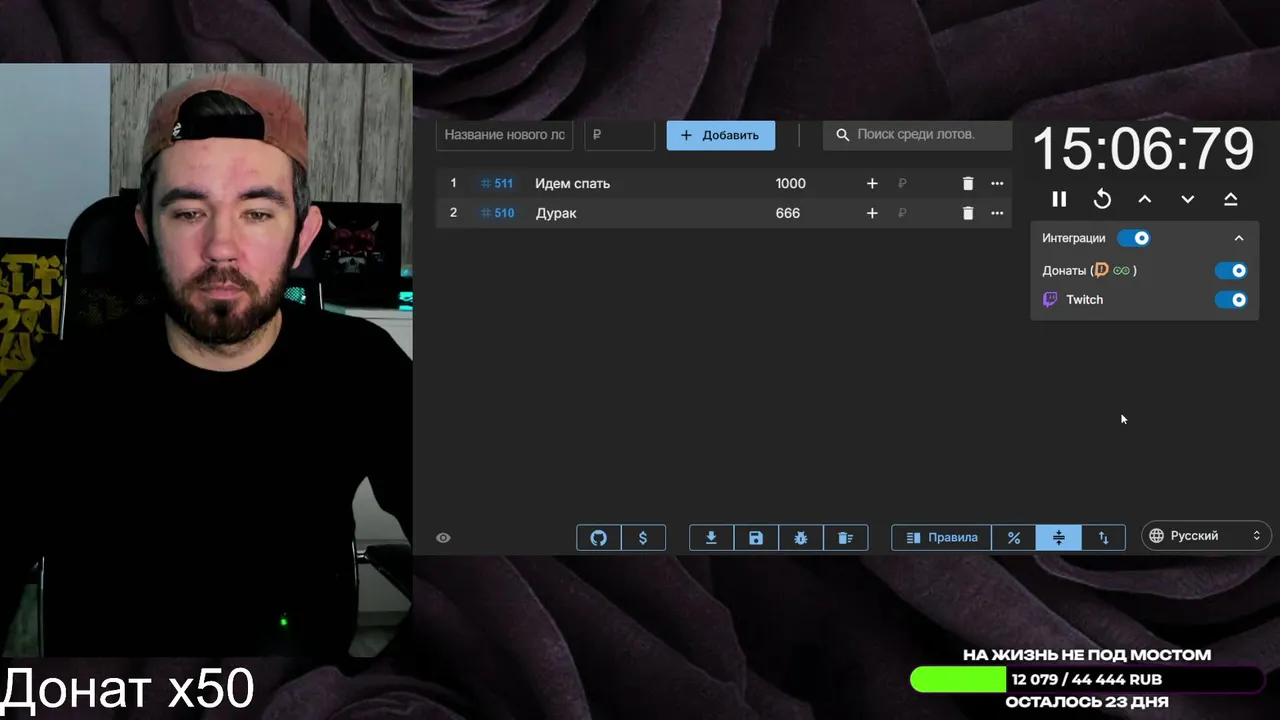Select the Дурак lot name
Screen dimensions: 1280x720
[x=556, y=213]
